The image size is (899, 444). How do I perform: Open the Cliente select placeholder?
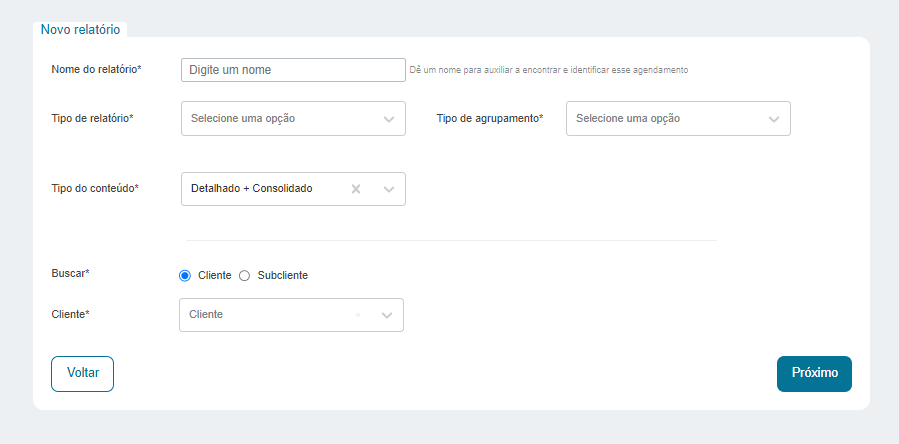(x=291, y=315)
